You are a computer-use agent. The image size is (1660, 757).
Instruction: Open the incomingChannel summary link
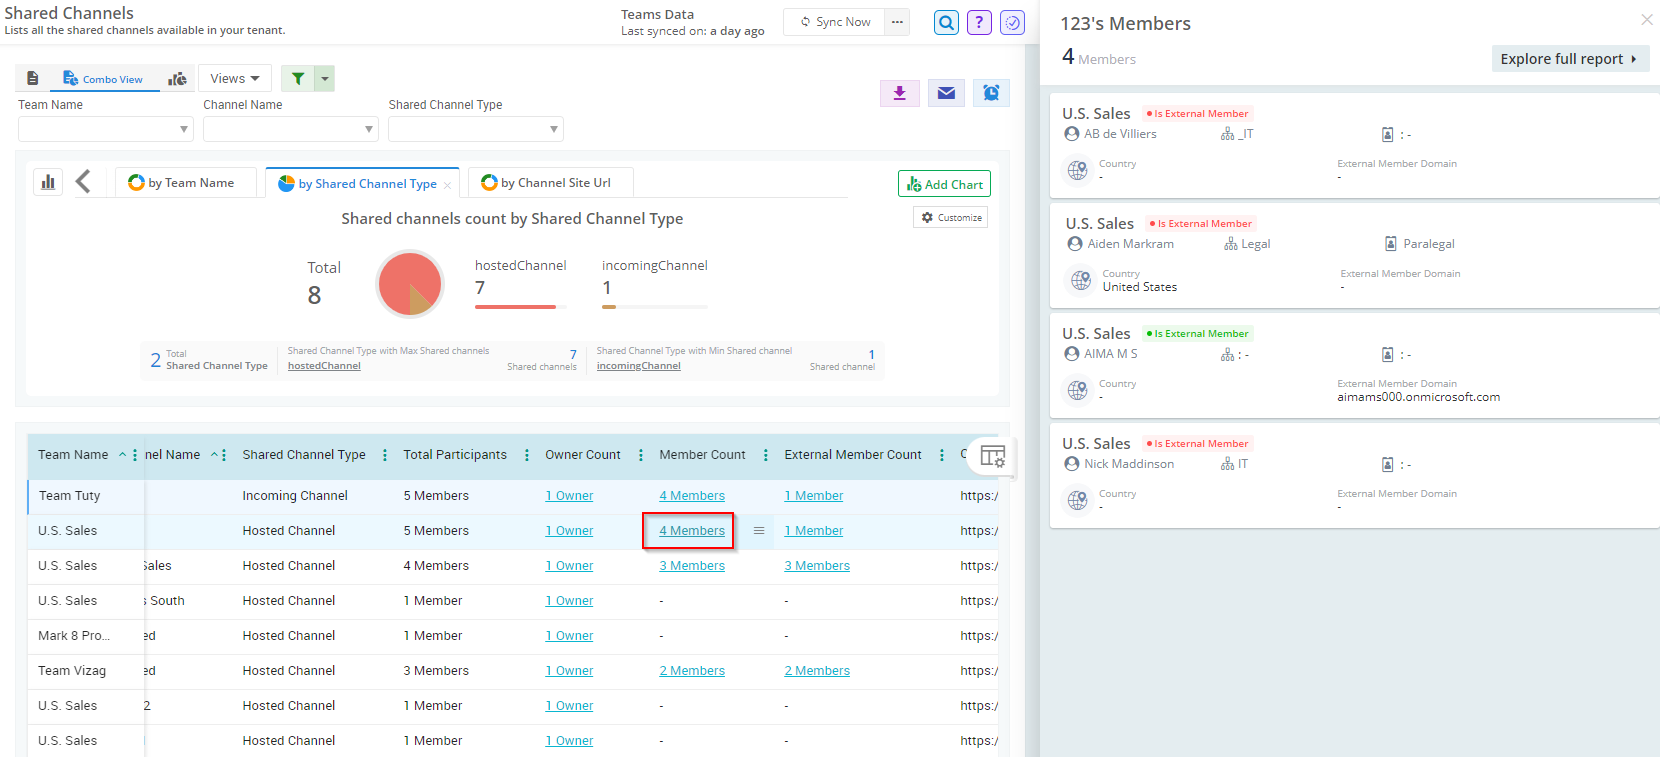[638, 366]
